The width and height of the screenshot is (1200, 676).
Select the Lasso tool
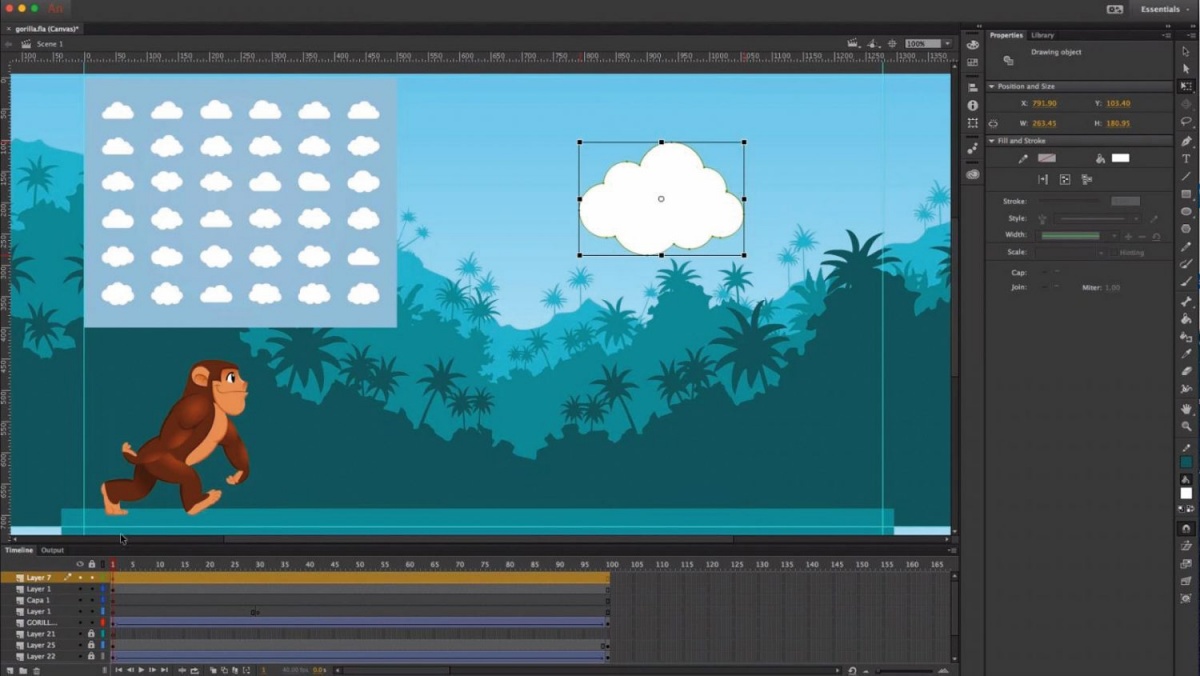tap(1186, 122)
